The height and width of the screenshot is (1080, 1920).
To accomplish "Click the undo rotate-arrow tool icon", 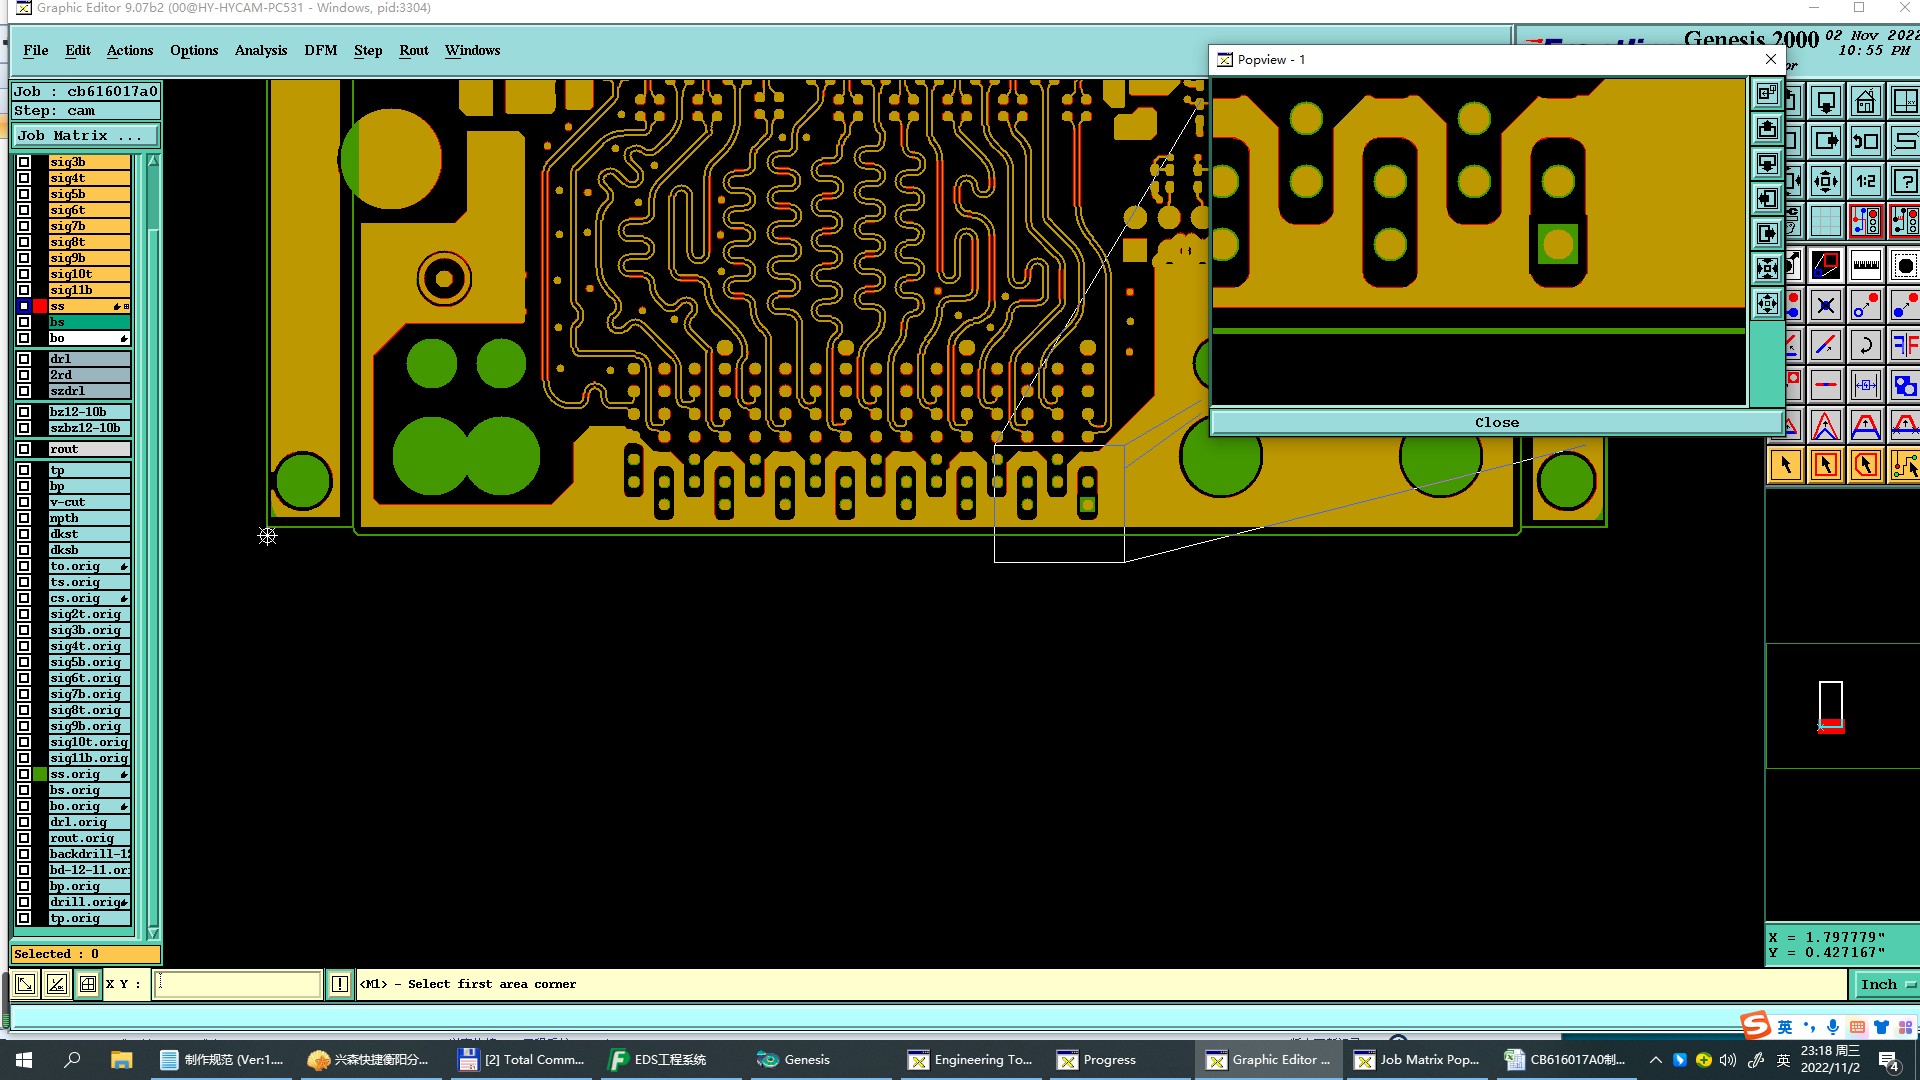I will point(1865,346).
